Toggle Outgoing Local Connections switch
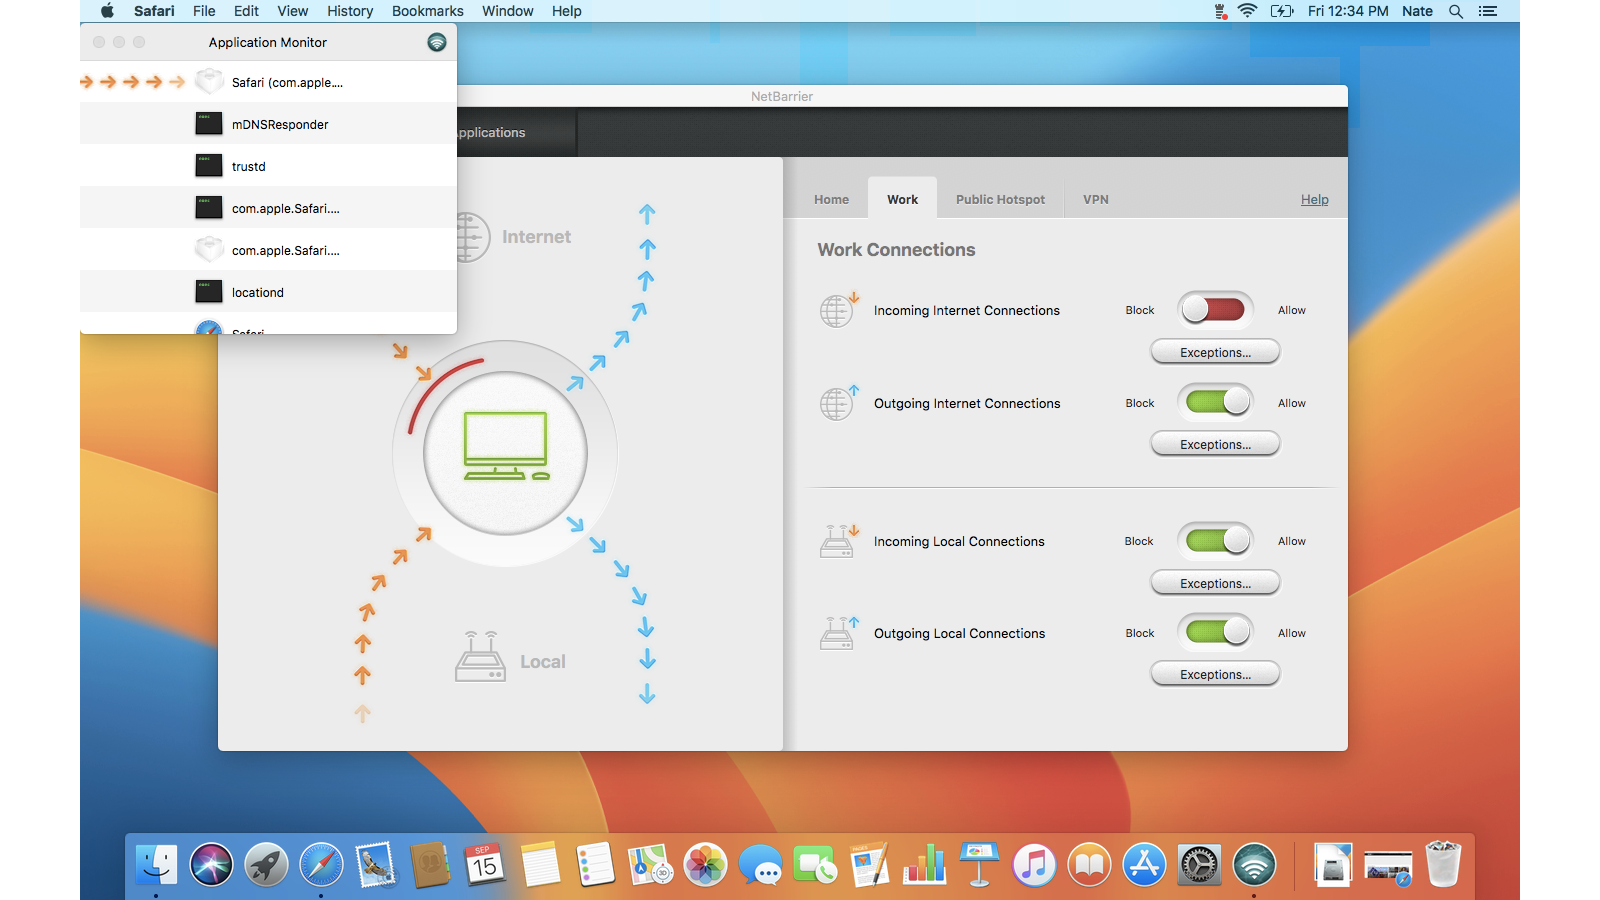This screenshot has height=900, width=1600. [1215, 632]
